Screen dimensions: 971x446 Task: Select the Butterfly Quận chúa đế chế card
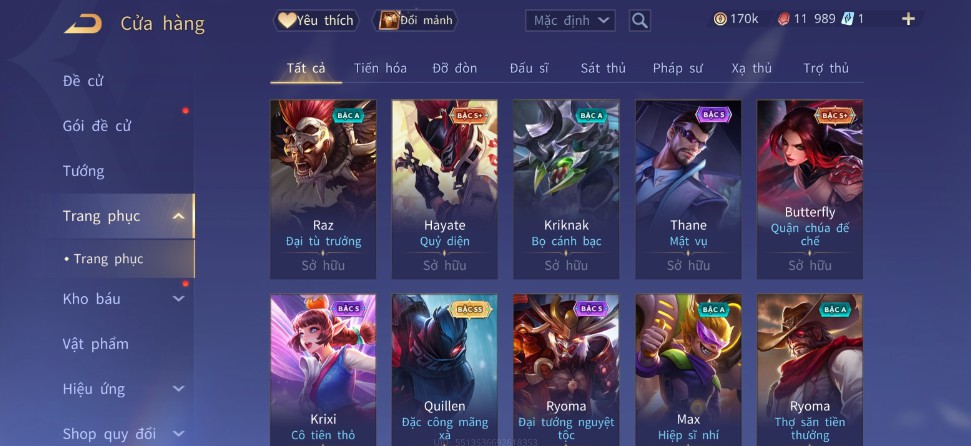[809, 190]
